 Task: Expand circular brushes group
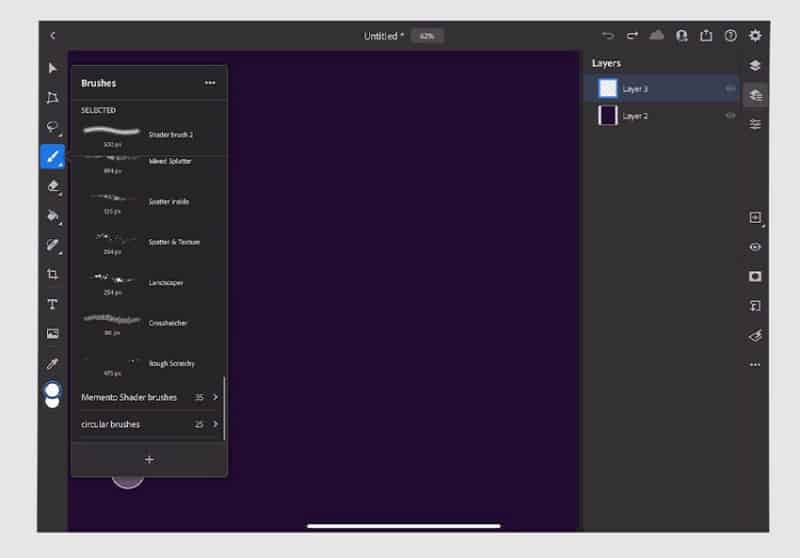(149, 424)
